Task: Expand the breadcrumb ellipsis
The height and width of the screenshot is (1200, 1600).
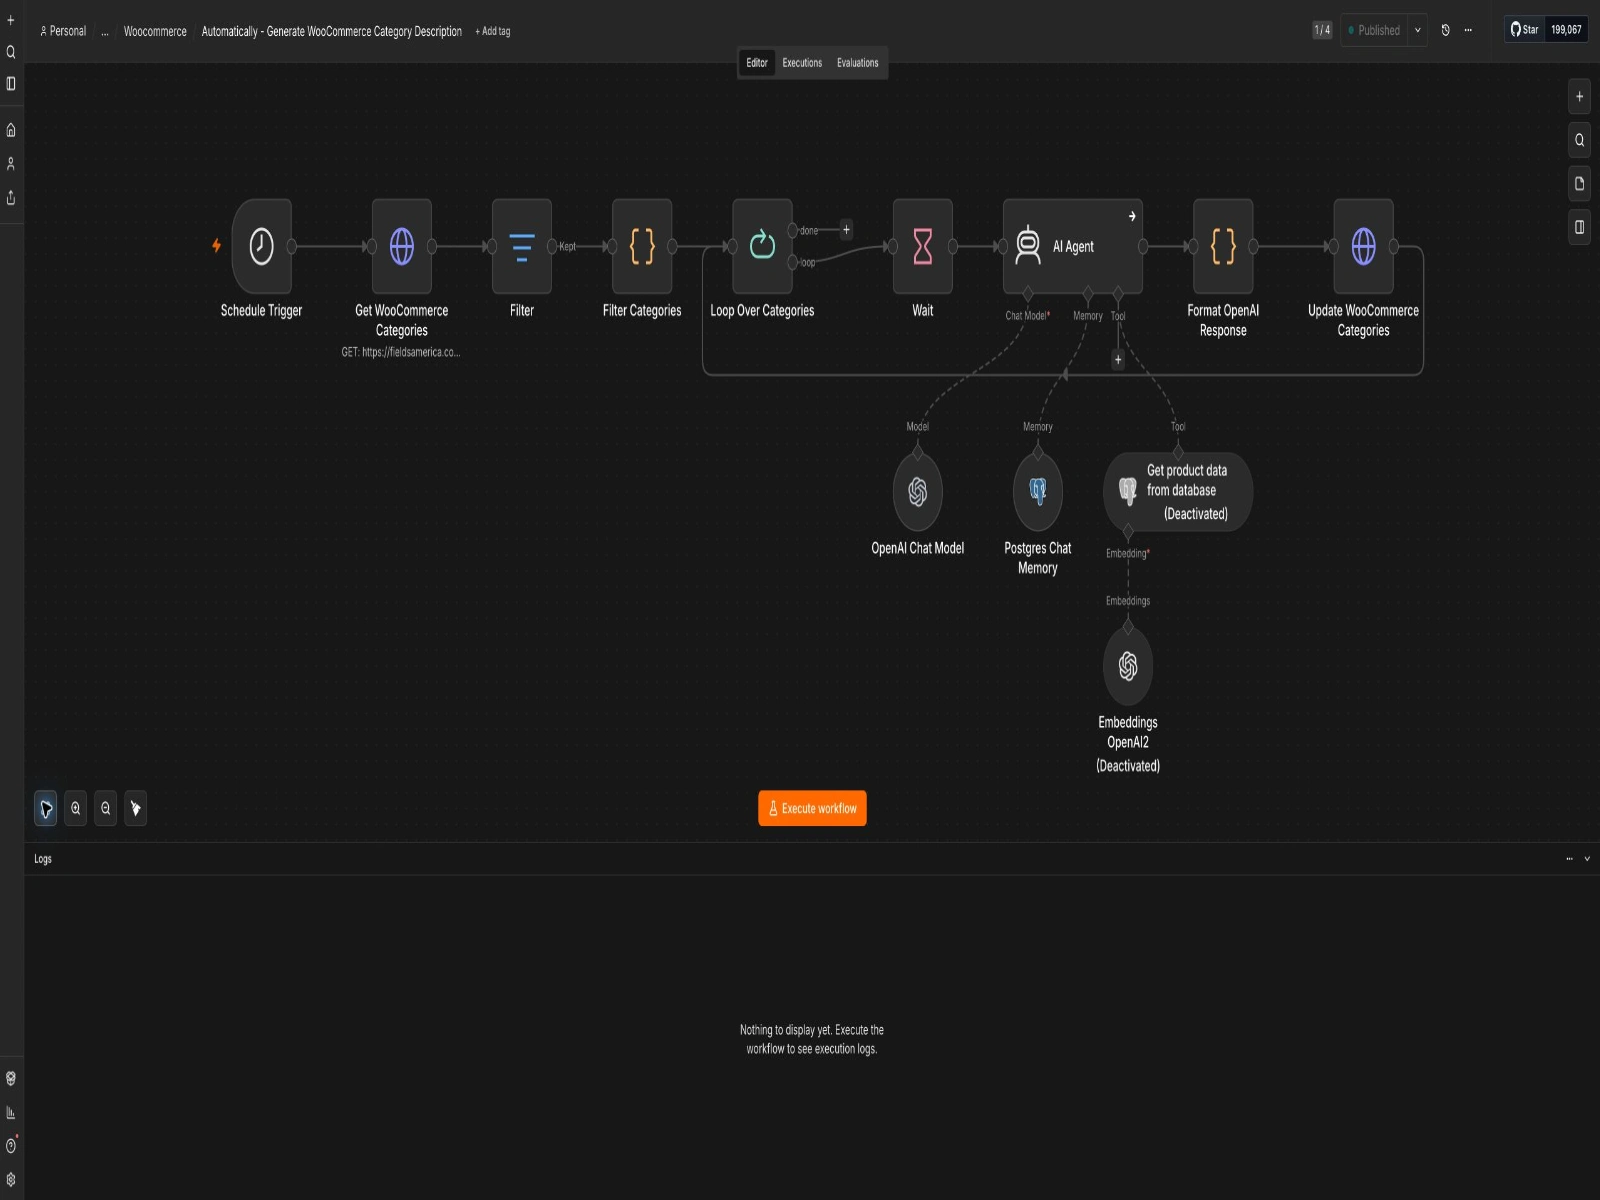Action: pyautogui.click(x=105, y=32)
